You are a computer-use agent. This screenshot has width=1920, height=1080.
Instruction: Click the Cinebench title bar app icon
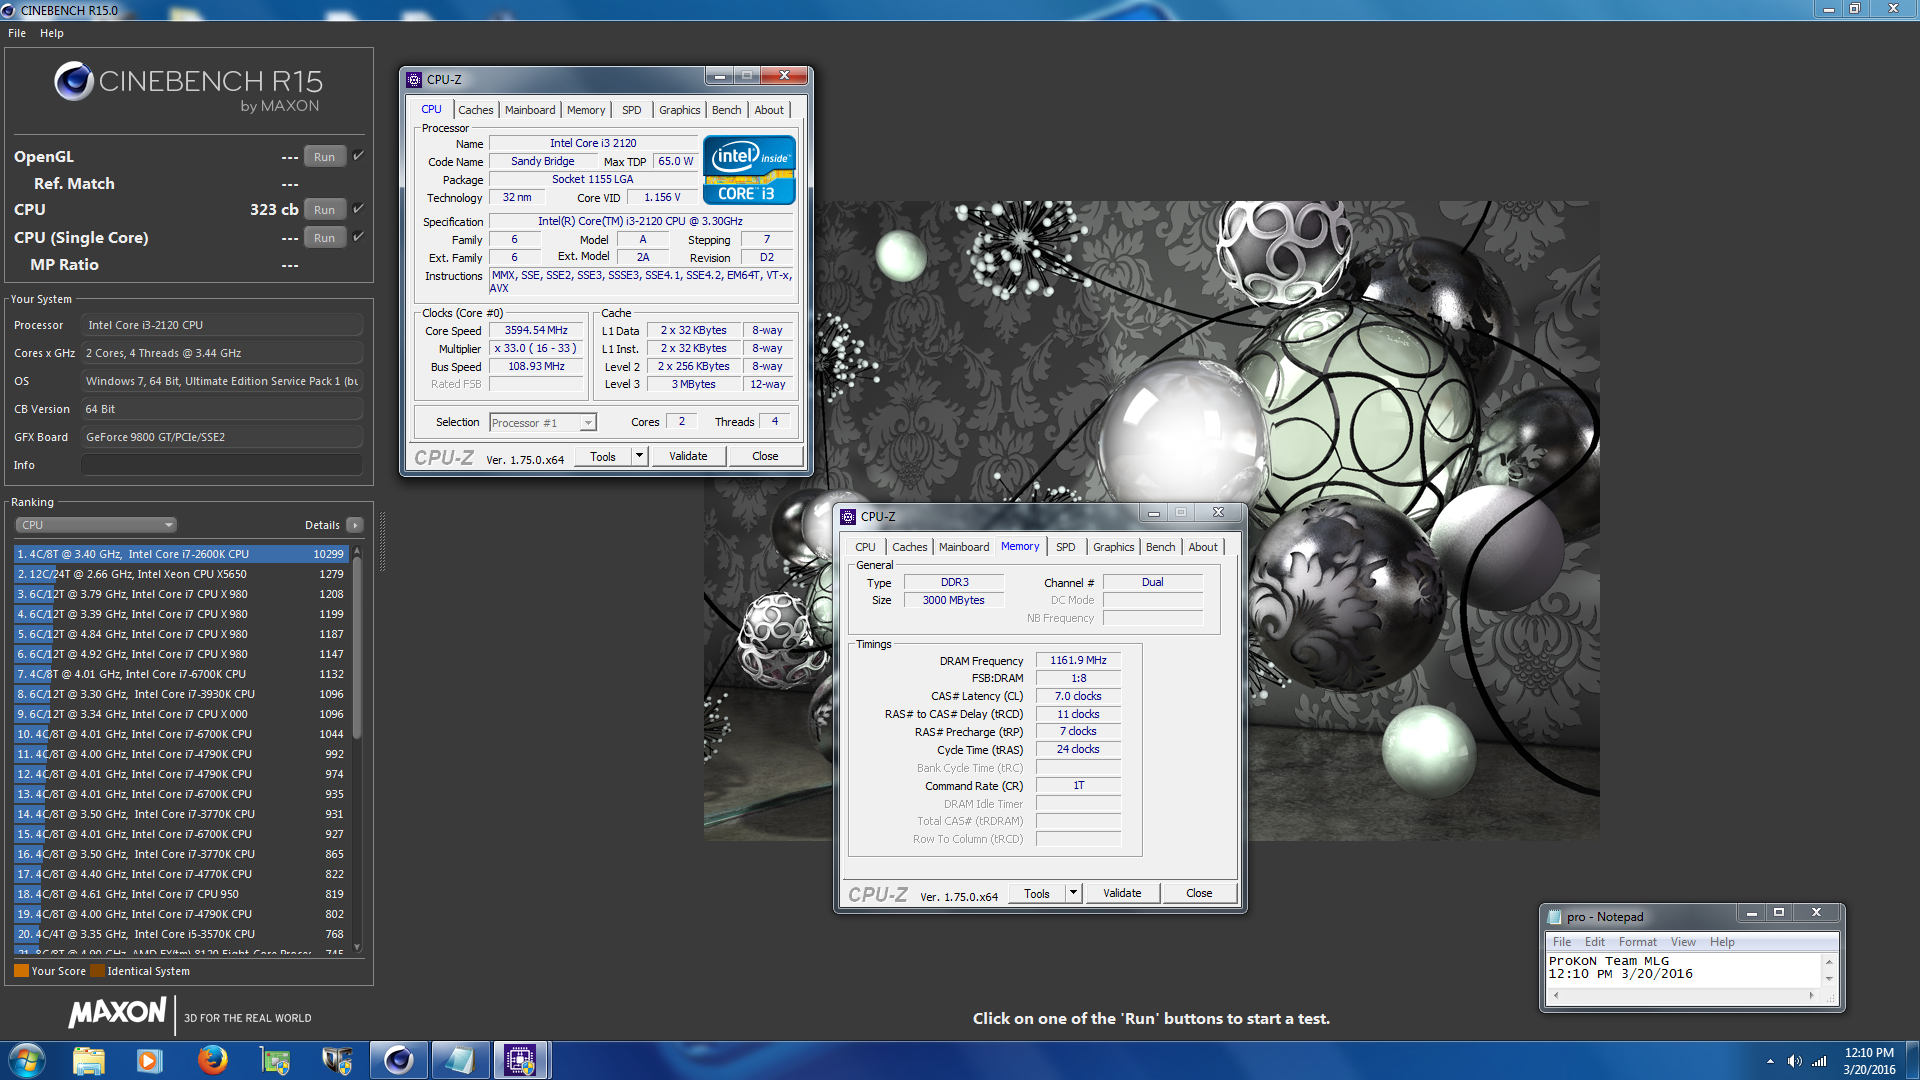9,10
